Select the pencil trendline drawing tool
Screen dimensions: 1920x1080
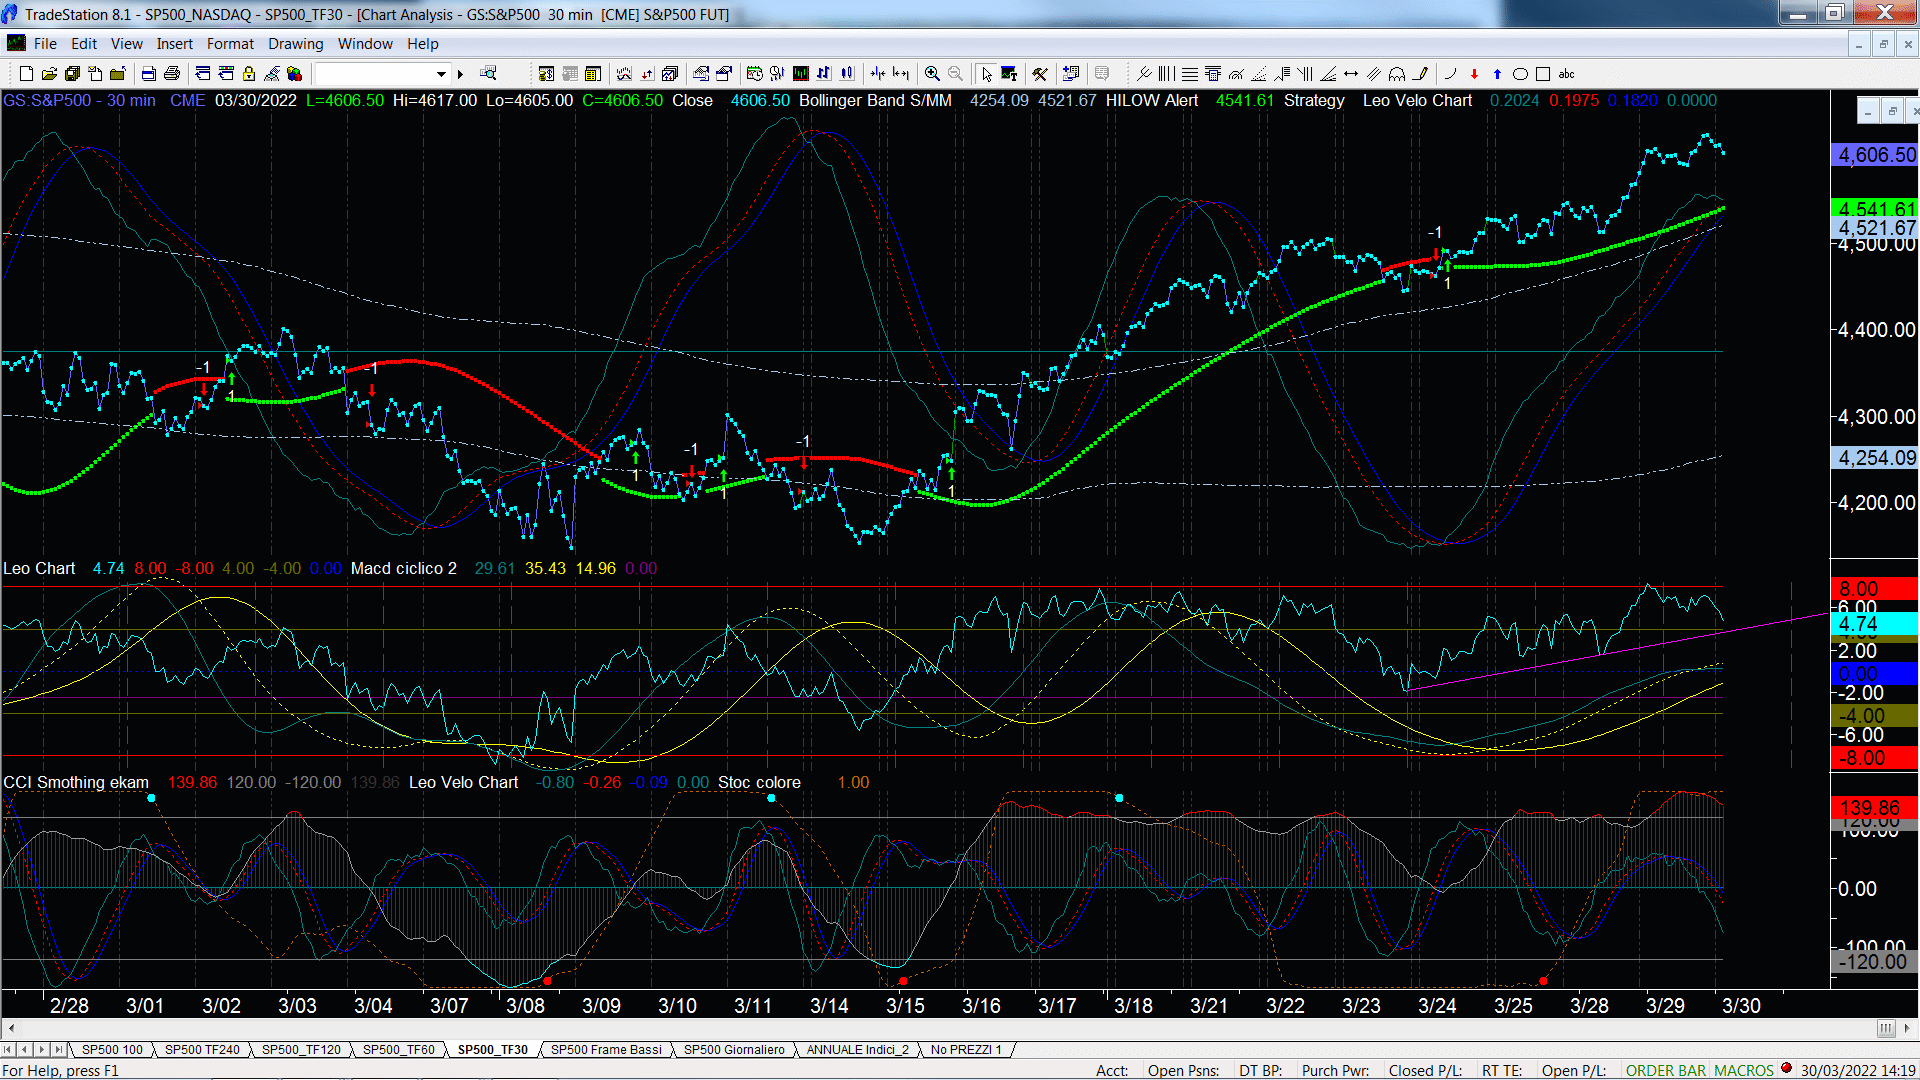(x=1420, y=74)
